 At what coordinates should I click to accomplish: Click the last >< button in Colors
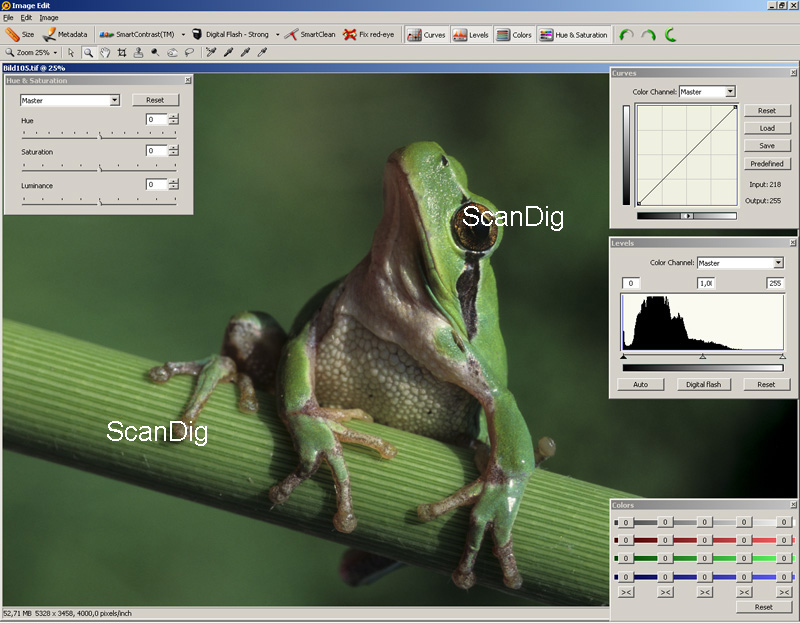pyautogui.click(x=784, y=592)
